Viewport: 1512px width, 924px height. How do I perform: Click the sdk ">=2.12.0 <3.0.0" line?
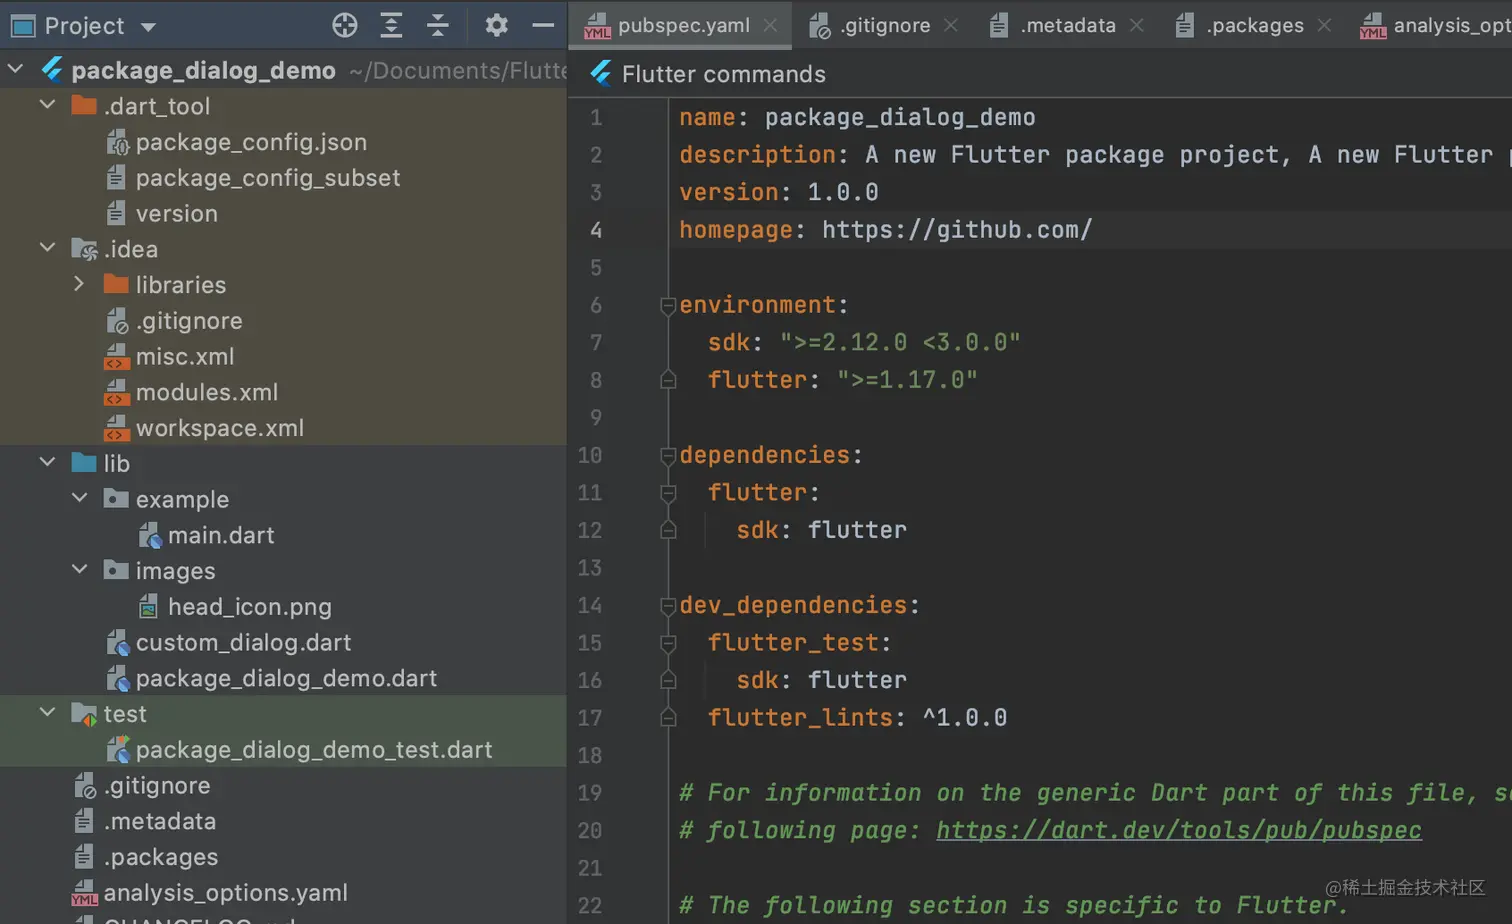point(864,343)
